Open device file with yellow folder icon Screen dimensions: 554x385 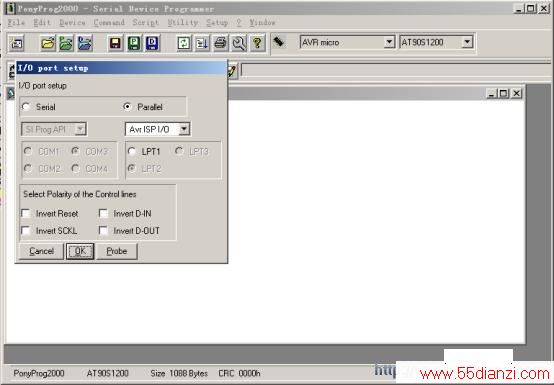pyautogui.click(x=48, y=43)
